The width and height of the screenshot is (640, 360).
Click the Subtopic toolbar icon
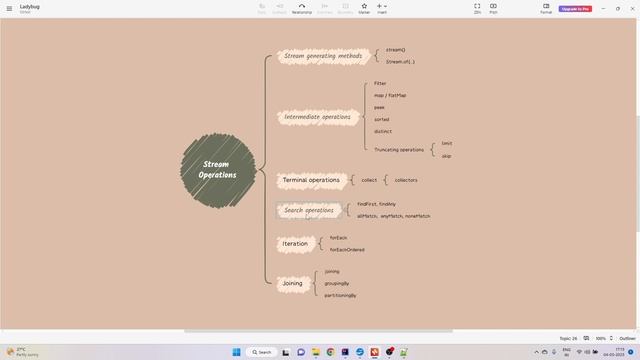coord(279,9)
